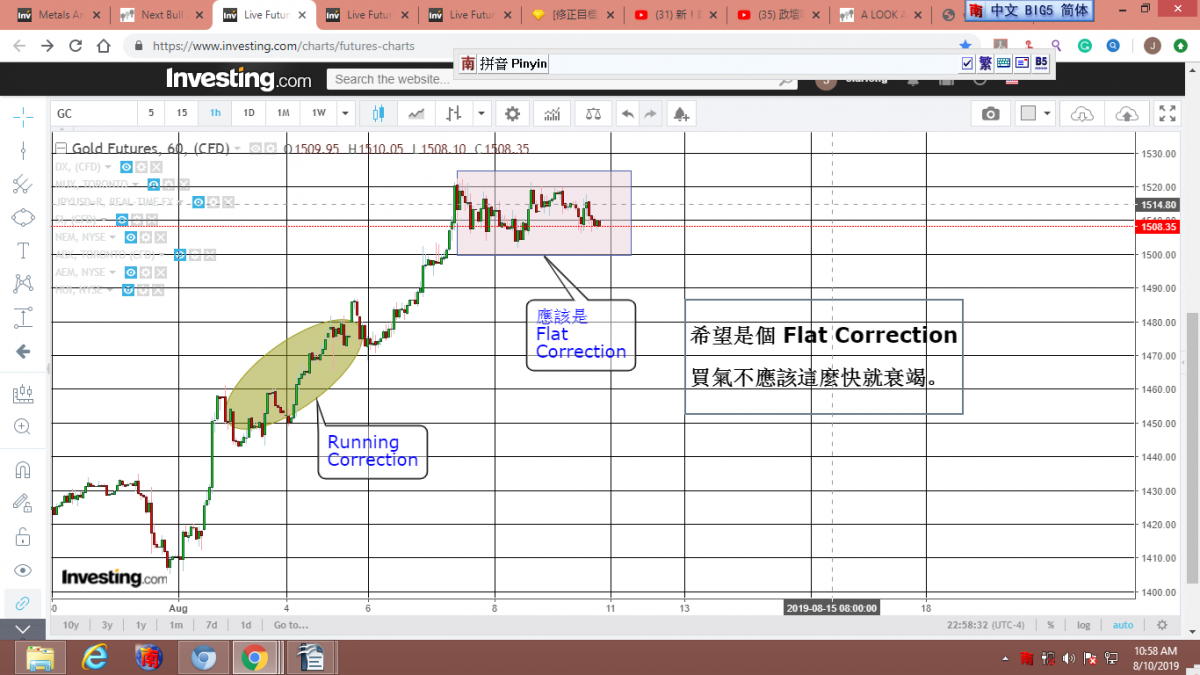The image size is (1200, 675).
Task: Select the 15 minute interval
Action: [x=181, y=113]
